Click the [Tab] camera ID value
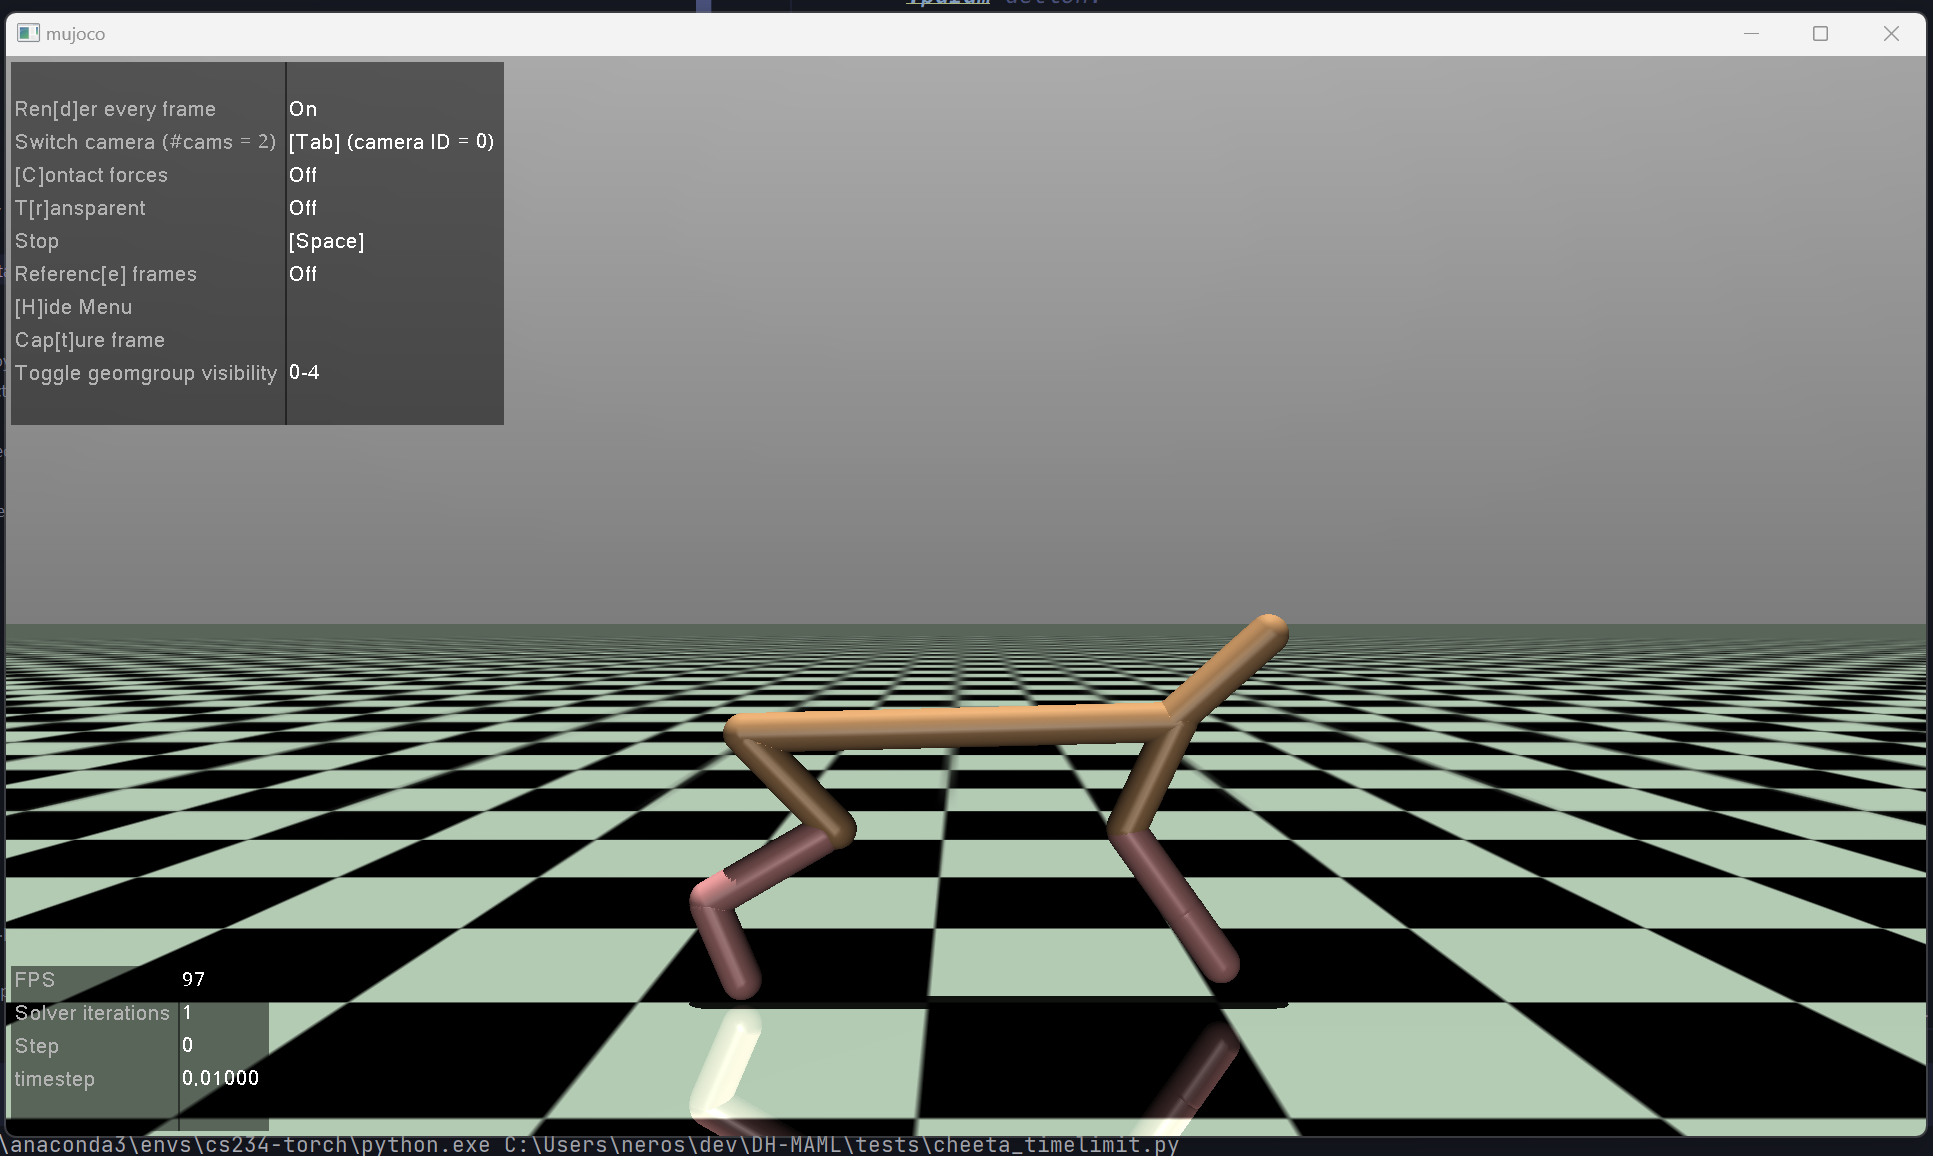The height and width of the screenshot is (1156, 1933). (391, 142)
